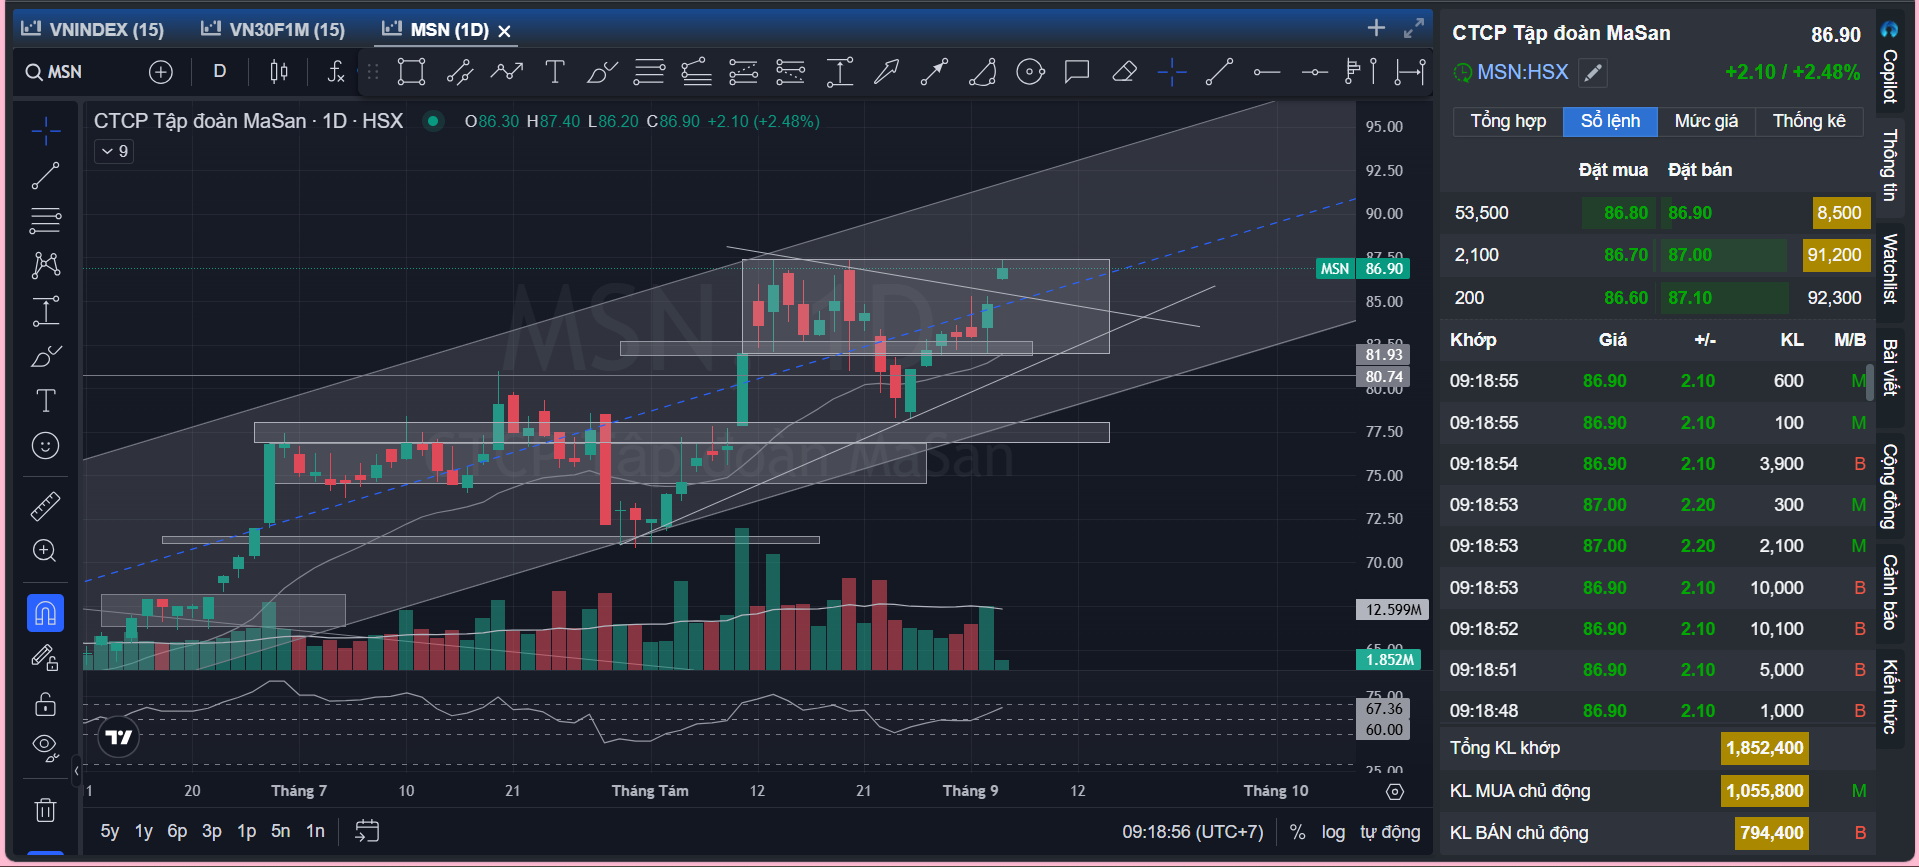Switch to the VN30F1M (15) tab
1919x867 pixels.
coord(273,30)
